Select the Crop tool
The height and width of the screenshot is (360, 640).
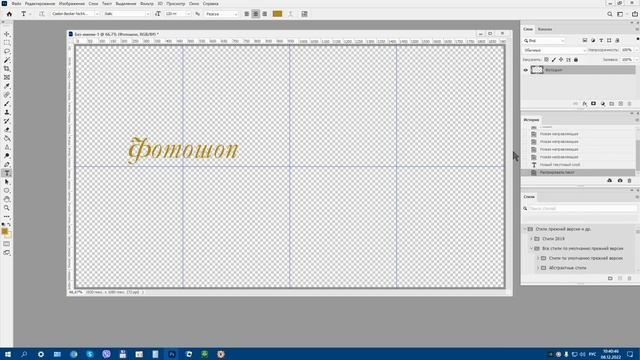click(x=7, y=69)
